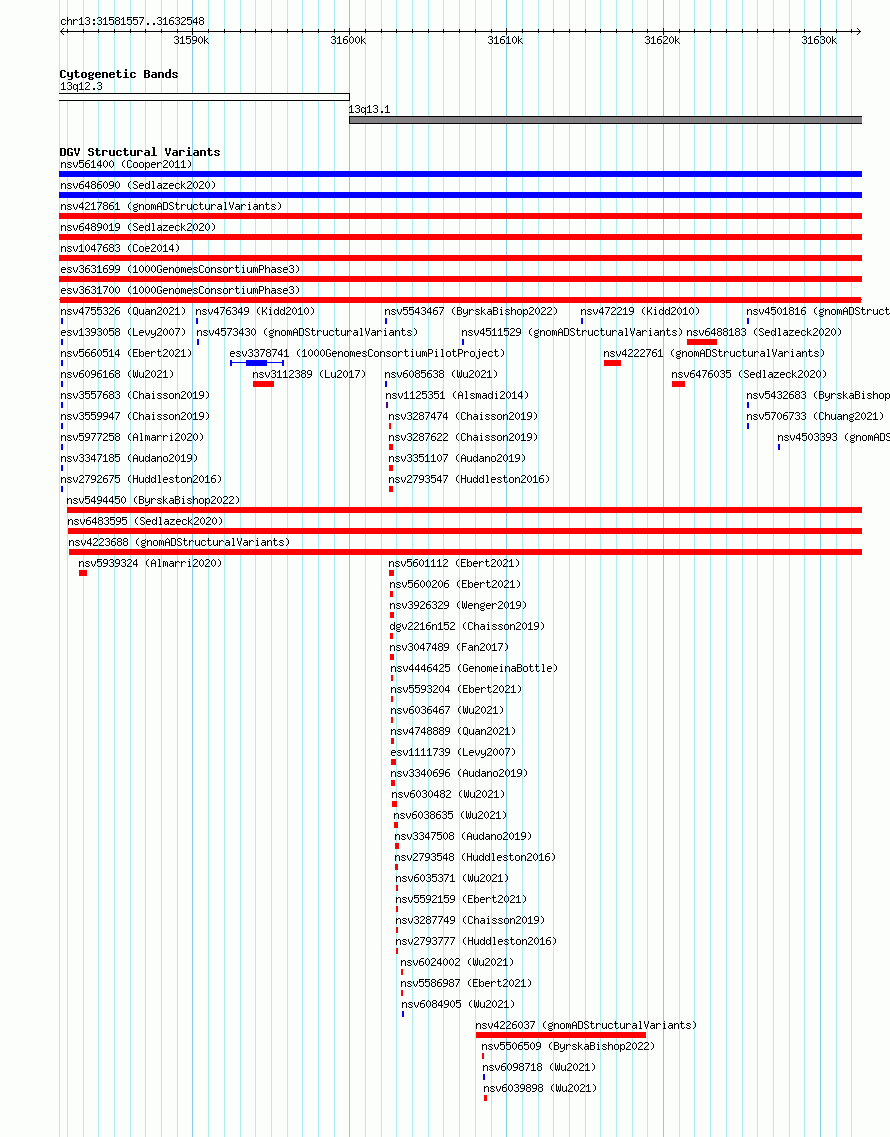Click nsv3047489 (Fan2017) label
Screen dimensions: 890x1137
click(x=450, y=648)
